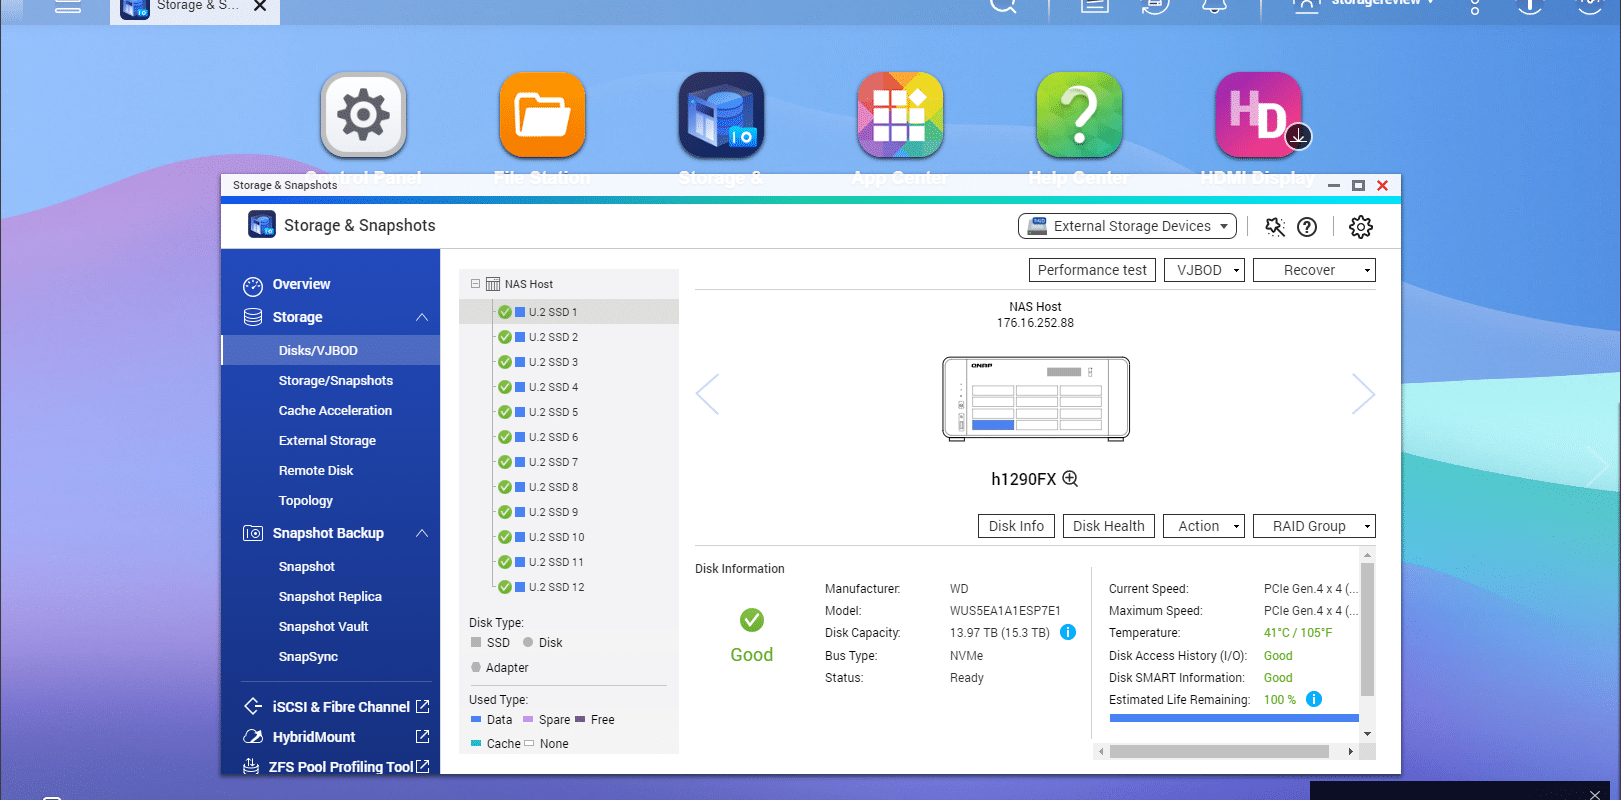
Task: Click the disk information horizontal scrollbar
Action: [x=1219, y=751]
